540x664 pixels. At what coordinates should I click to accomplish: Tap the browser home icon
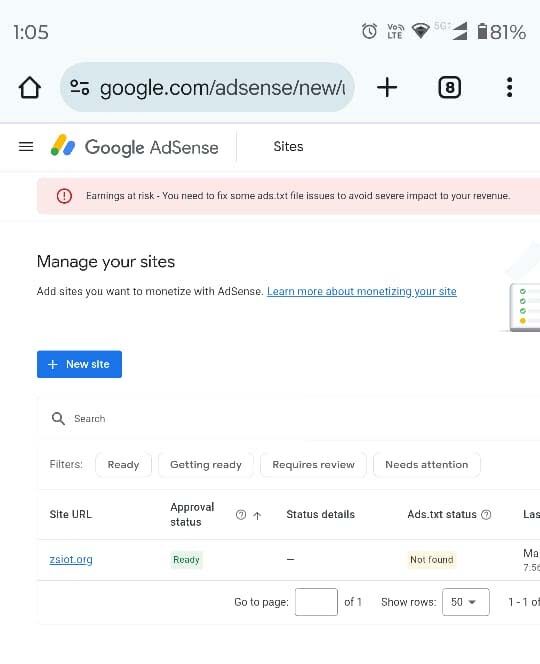[x=30, y=88]
